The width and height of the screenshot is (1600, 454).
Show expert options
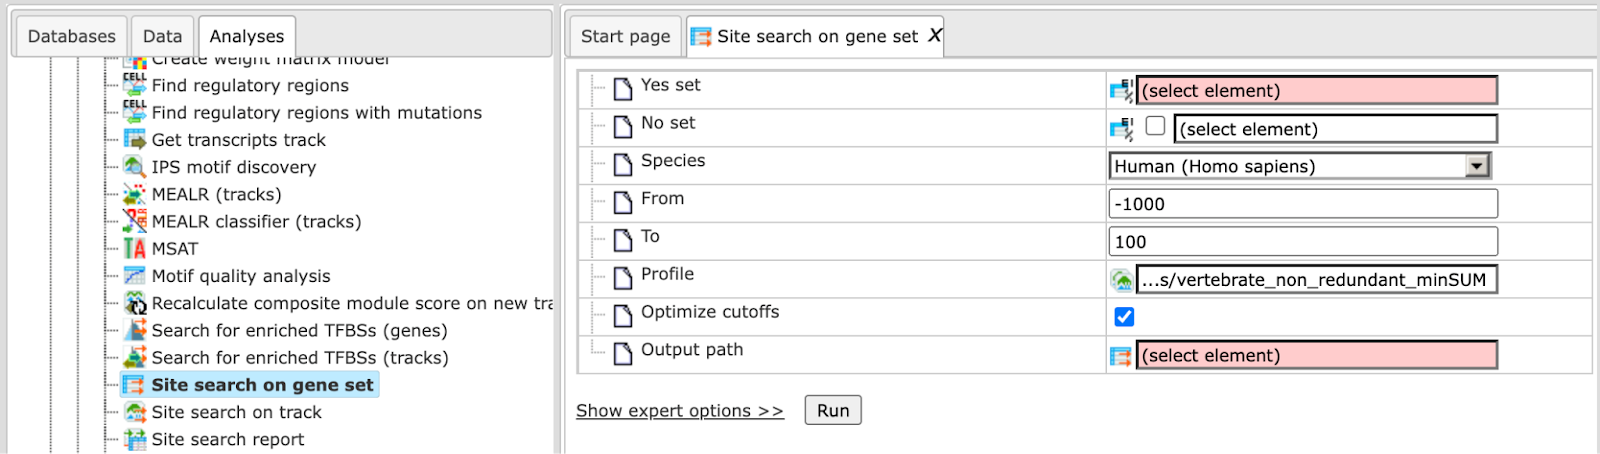click(680, 411)
